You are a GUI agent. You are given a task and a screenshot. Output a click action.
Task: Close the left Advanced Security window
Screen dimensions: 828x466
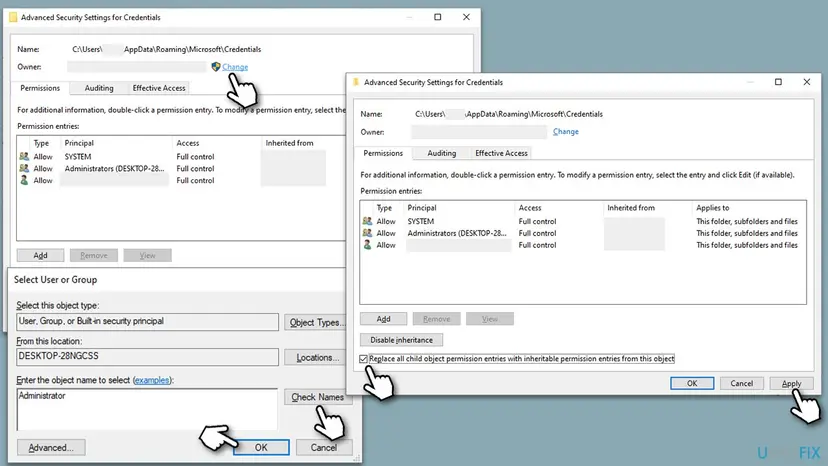point(466,17)
